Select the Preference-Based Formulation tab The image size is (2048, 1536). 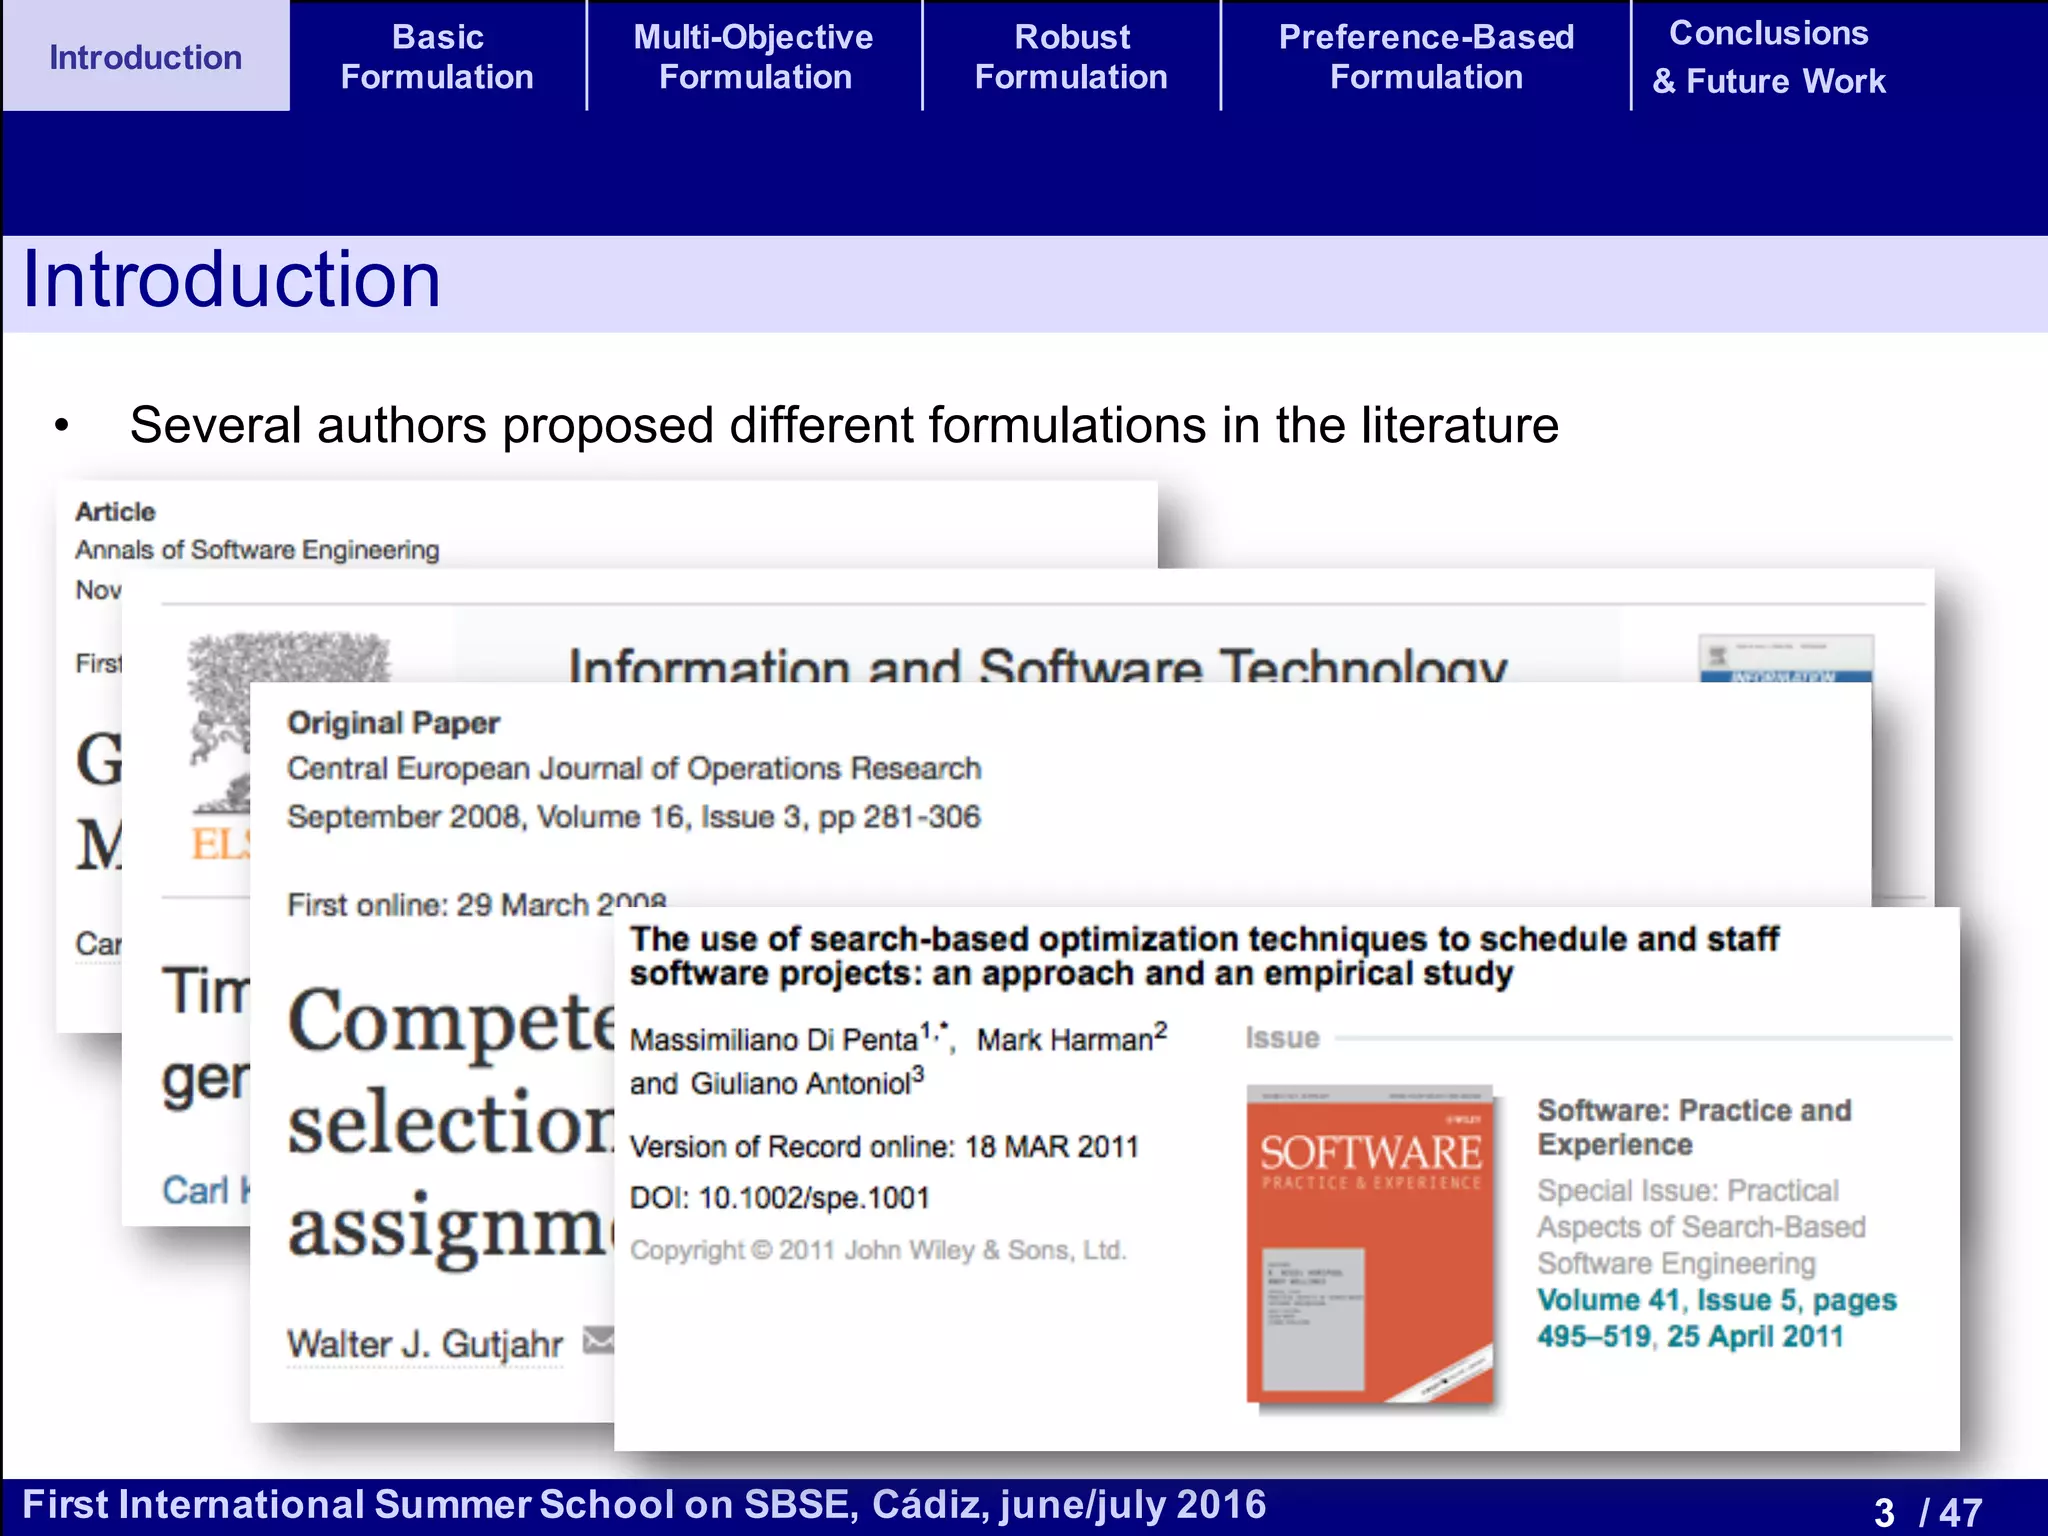pyautogui.click(x=1426, y=57)
